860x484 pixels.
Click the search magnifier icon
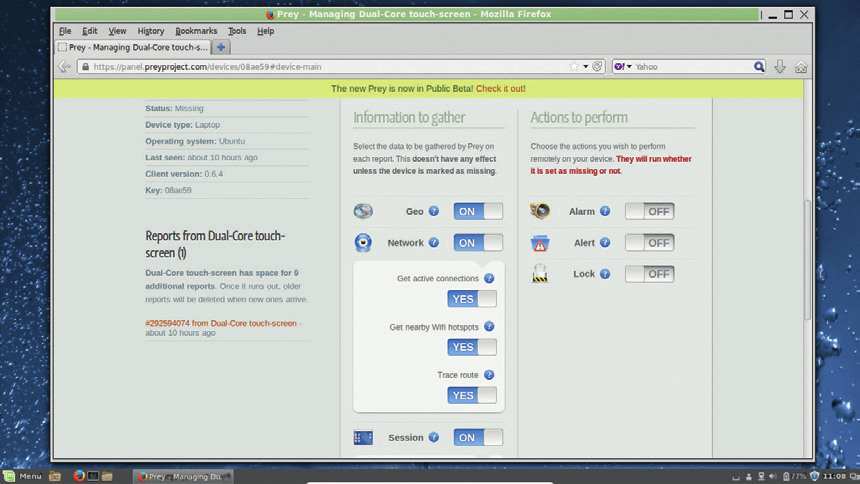coord(759,66)
